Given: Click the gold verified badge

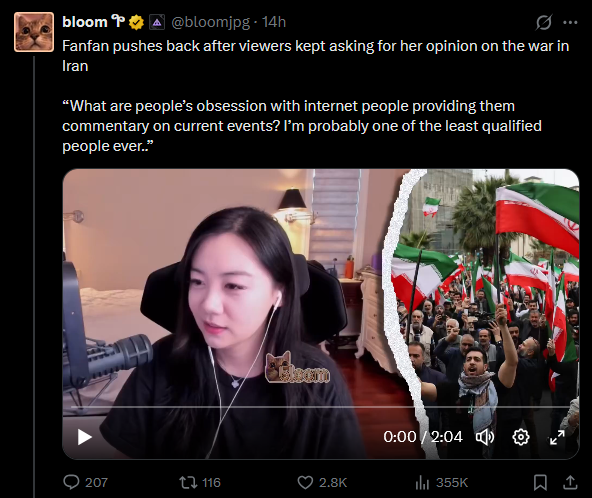Looking at the screenshot, I should [x=136, y=23].
